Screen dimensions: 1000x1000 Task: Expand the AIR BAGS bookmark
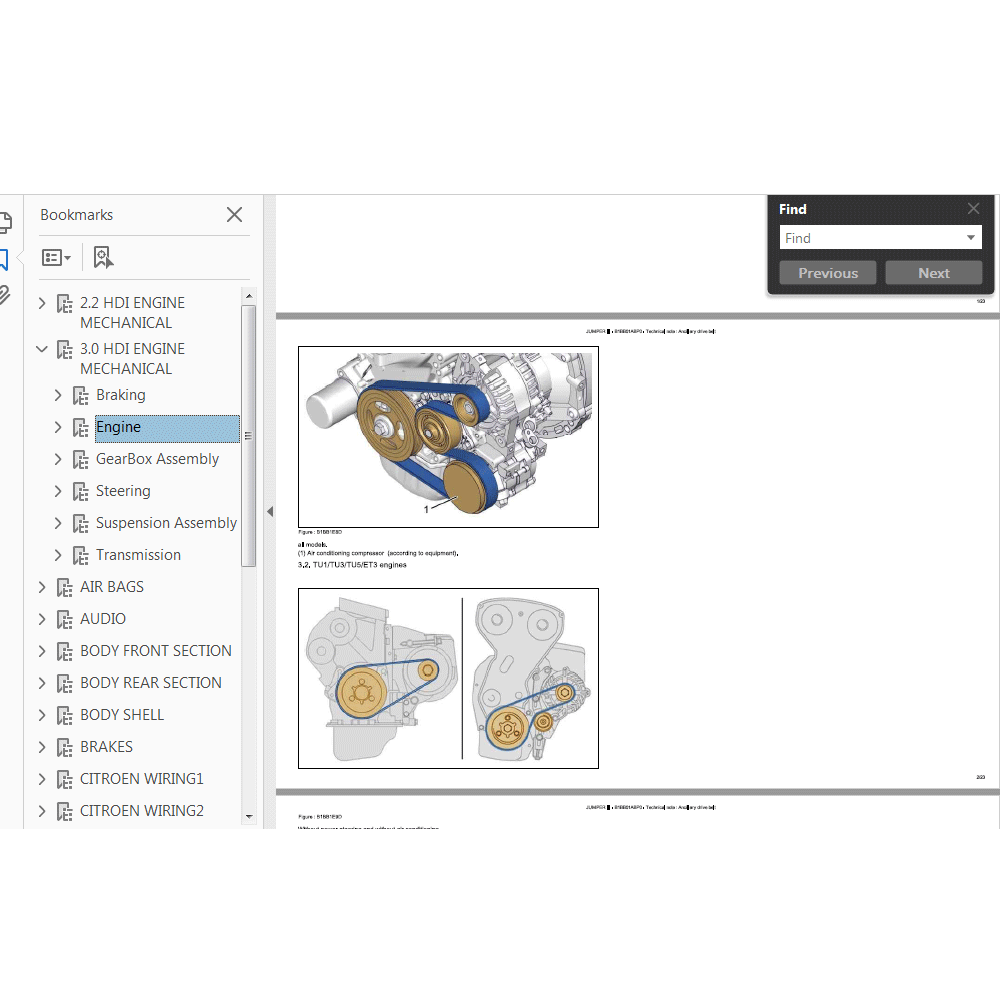42,587
